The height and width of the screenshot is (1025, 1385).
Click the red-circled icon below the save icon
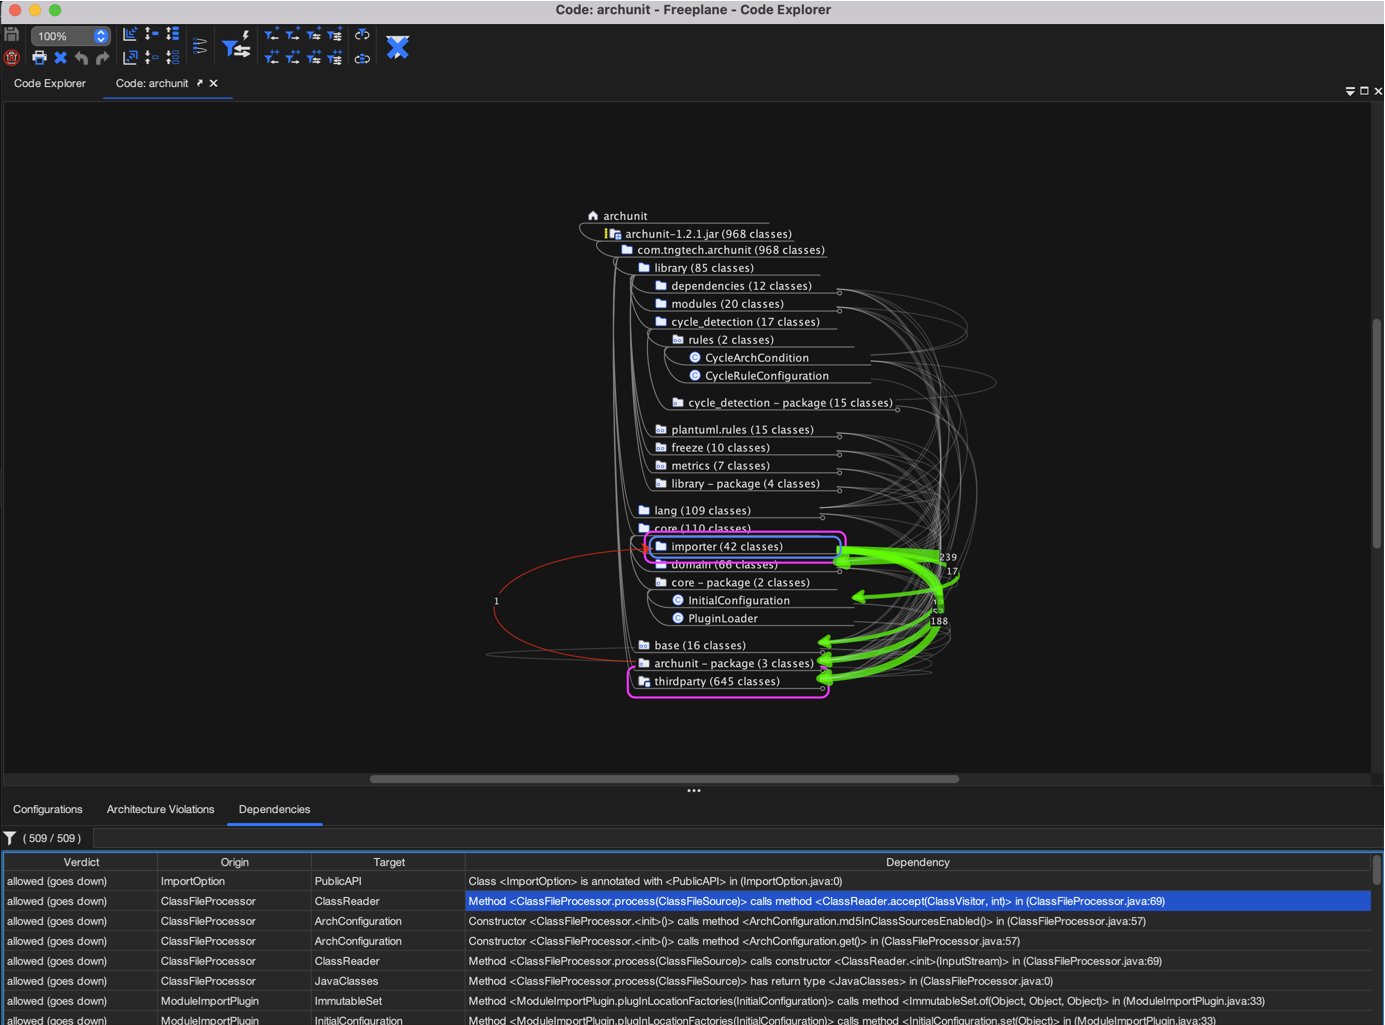pyautogui.click(x=12, y=58)
